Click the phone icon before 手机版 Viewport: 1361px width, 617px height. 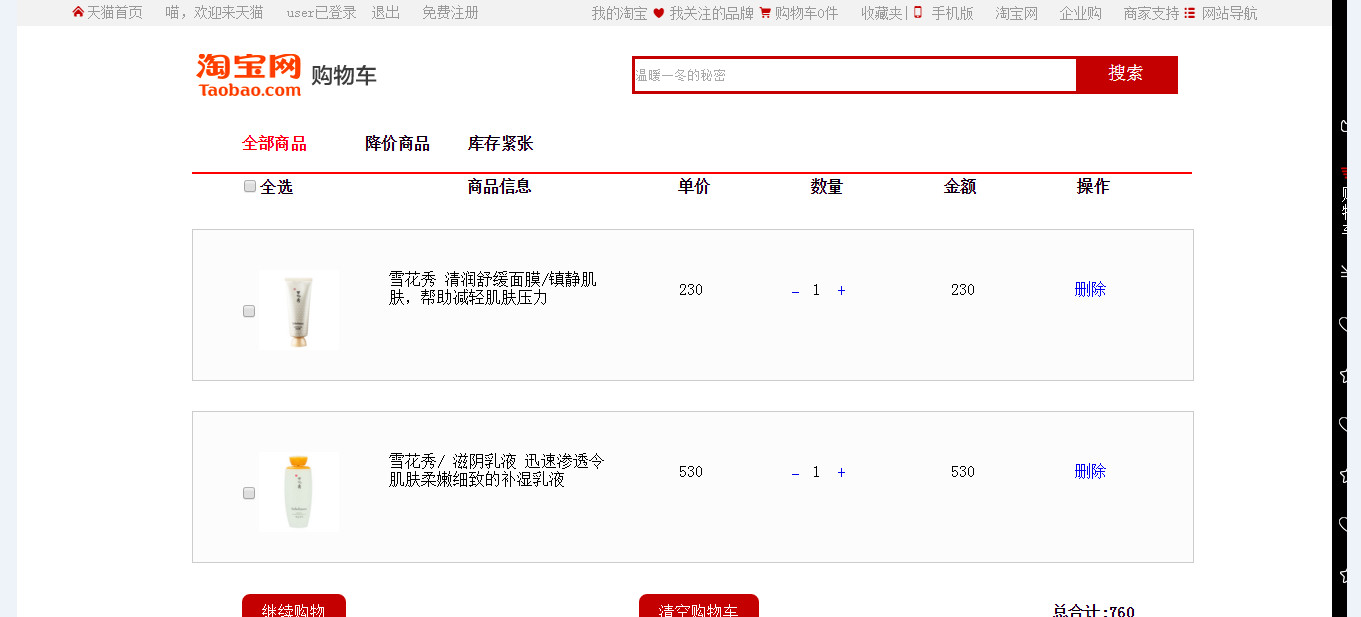918,12
